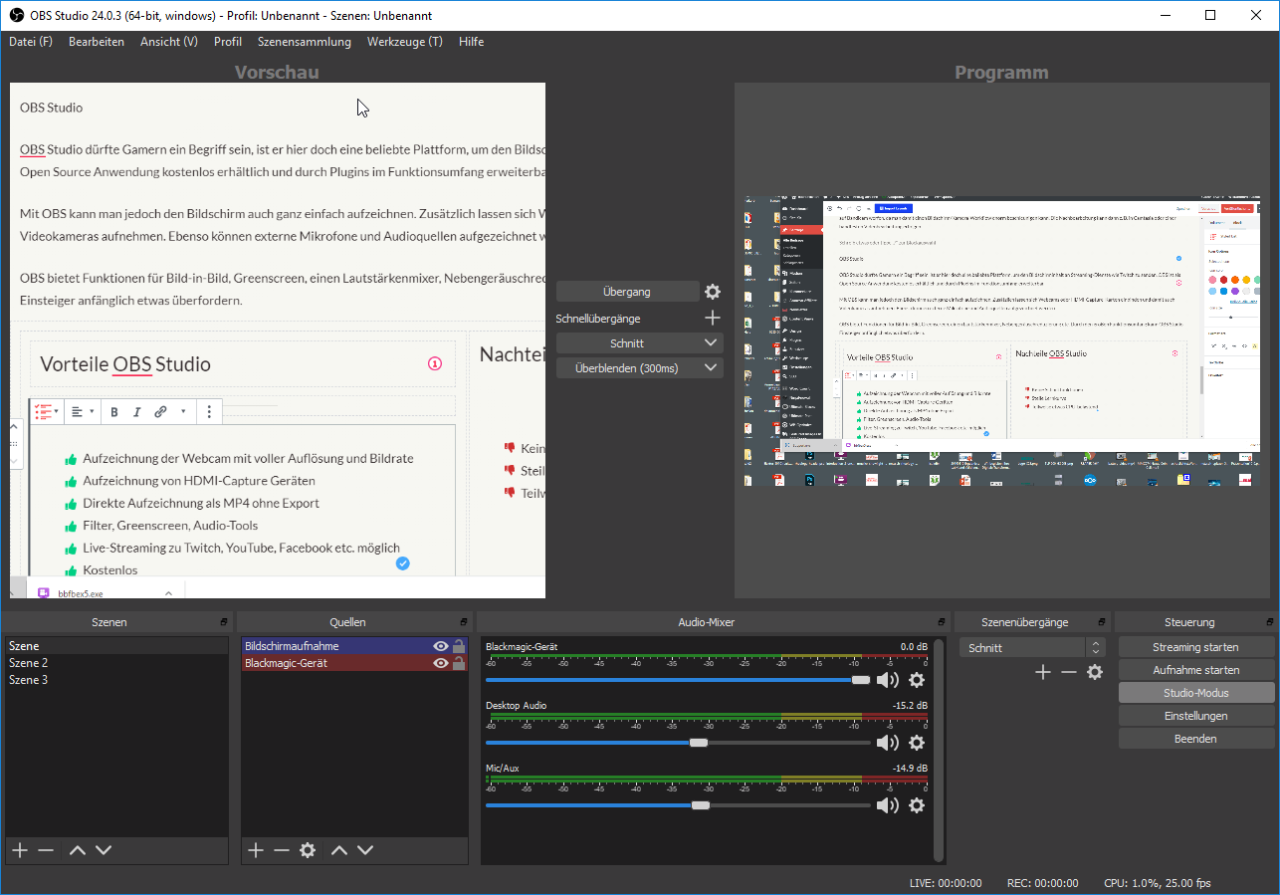
Task: Add a new scene with Szenen plus icon
Action: click(x=19, y=850)
